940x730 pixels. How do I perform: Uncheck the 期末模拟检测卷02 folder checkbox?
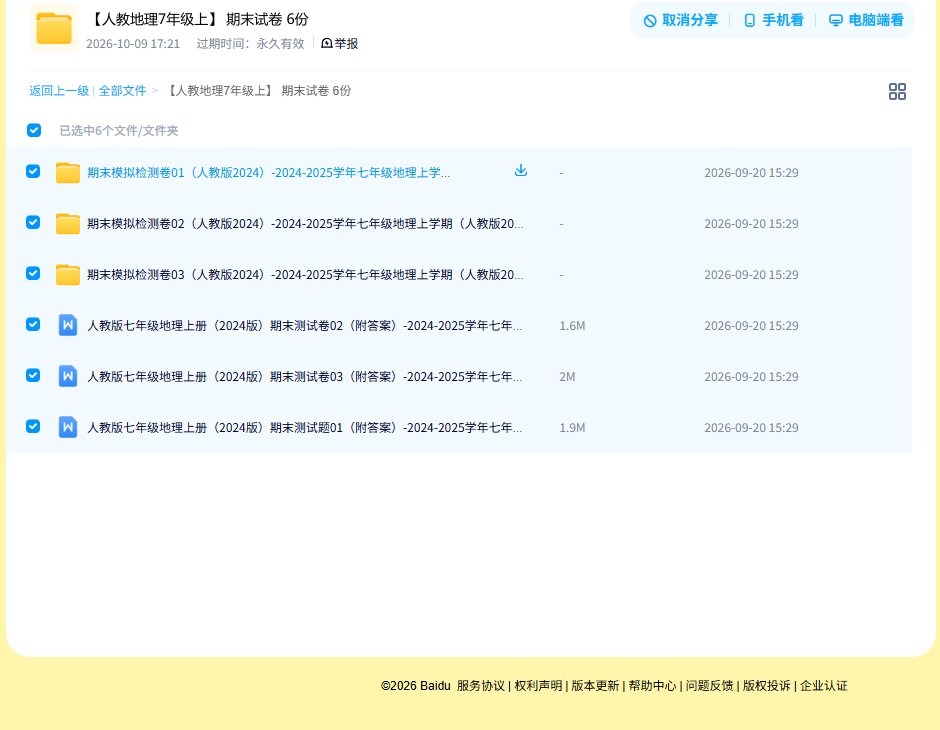tap(33, 222)
